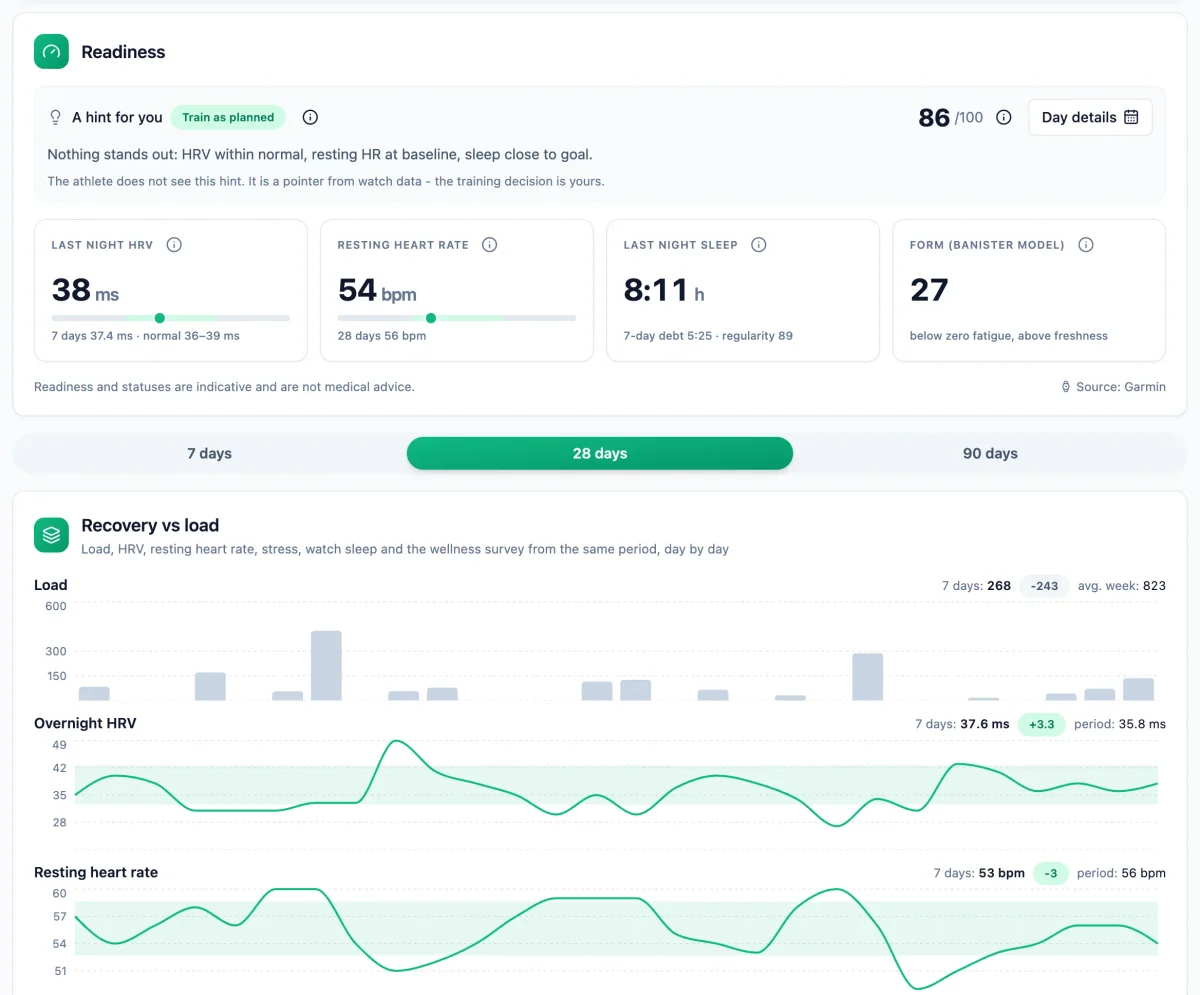Click the tallest bar in Load chart

click(x=326, y=665)
